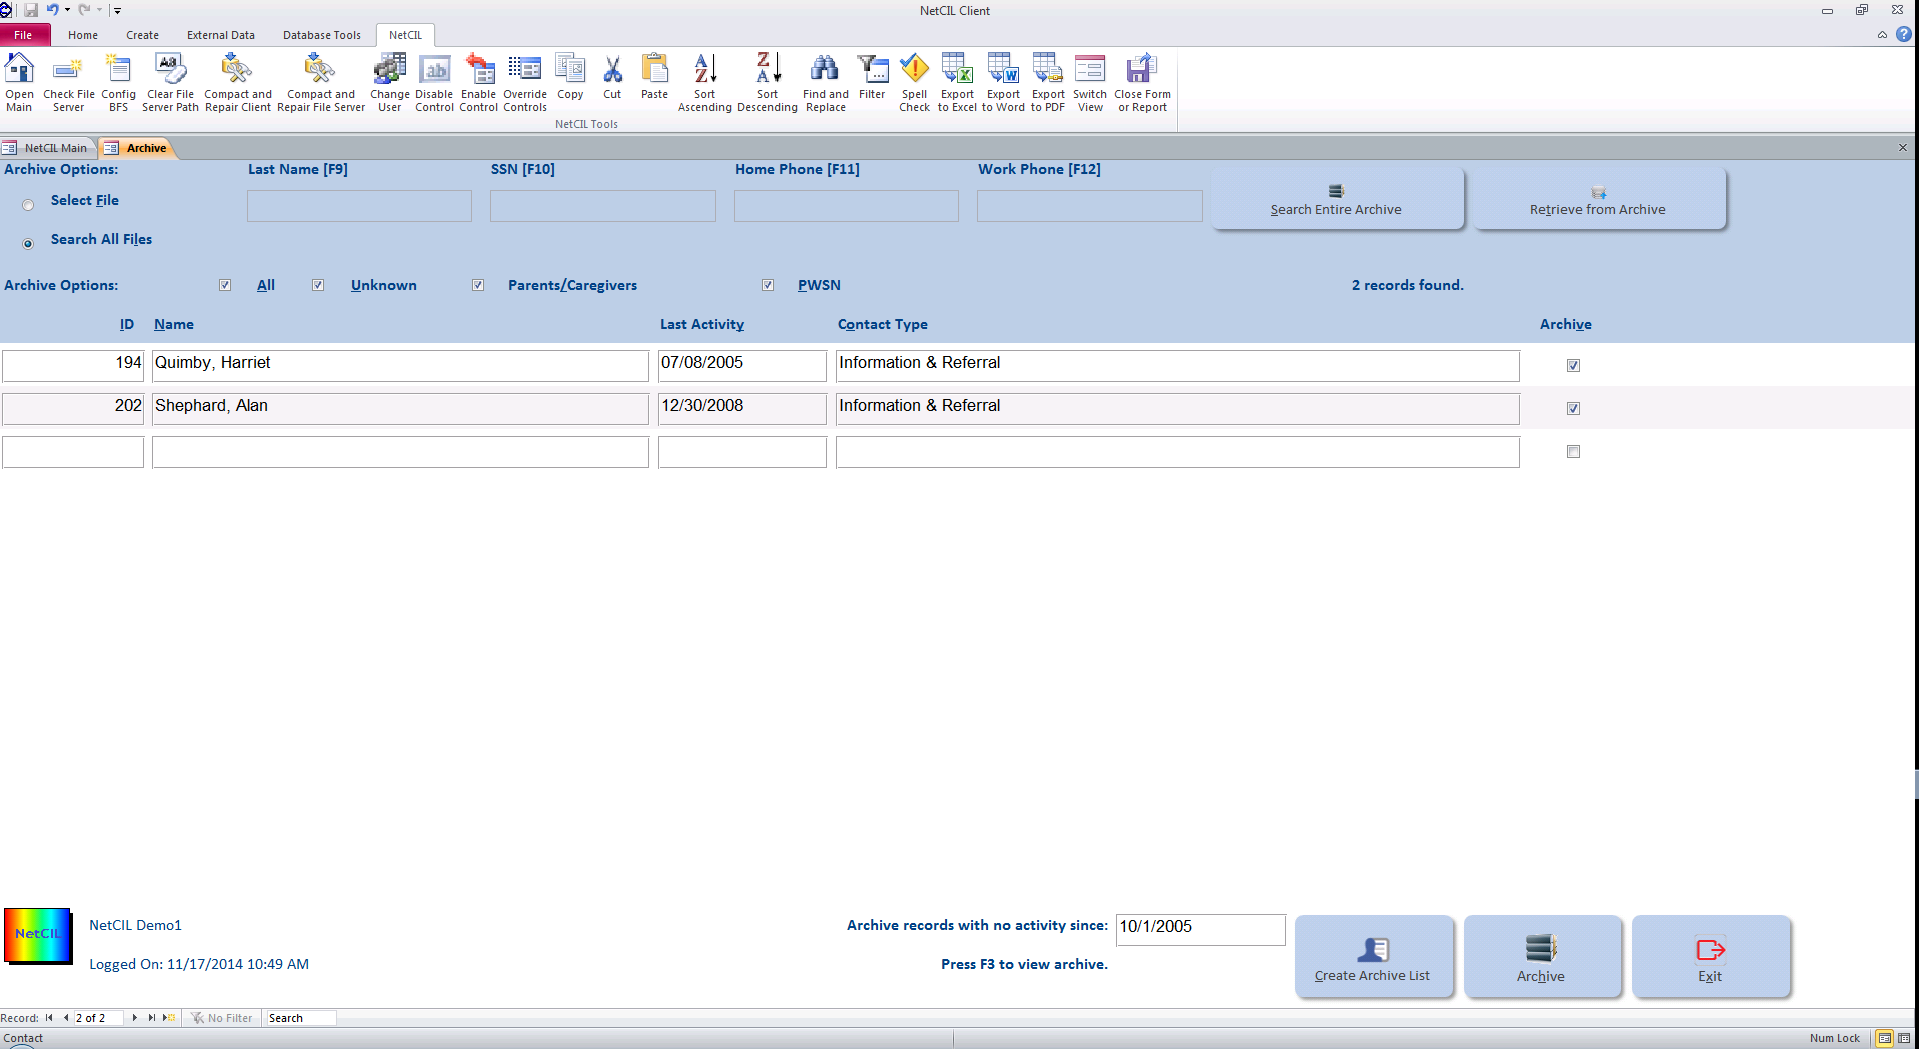The image size is (1919, 1049).
Task: Select the Select File radio button
Action: point(28,205)
